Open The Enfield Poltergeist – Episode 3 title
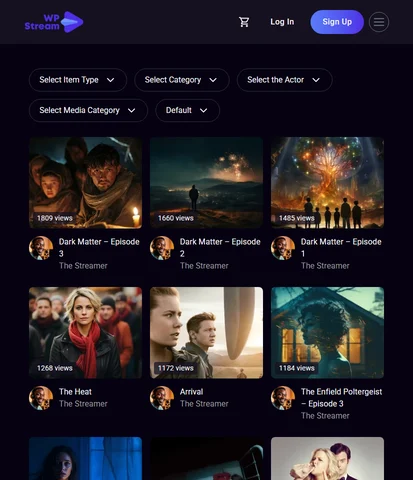Image resolution: width=413 pixels, height=480 pixels. [341, 398]
